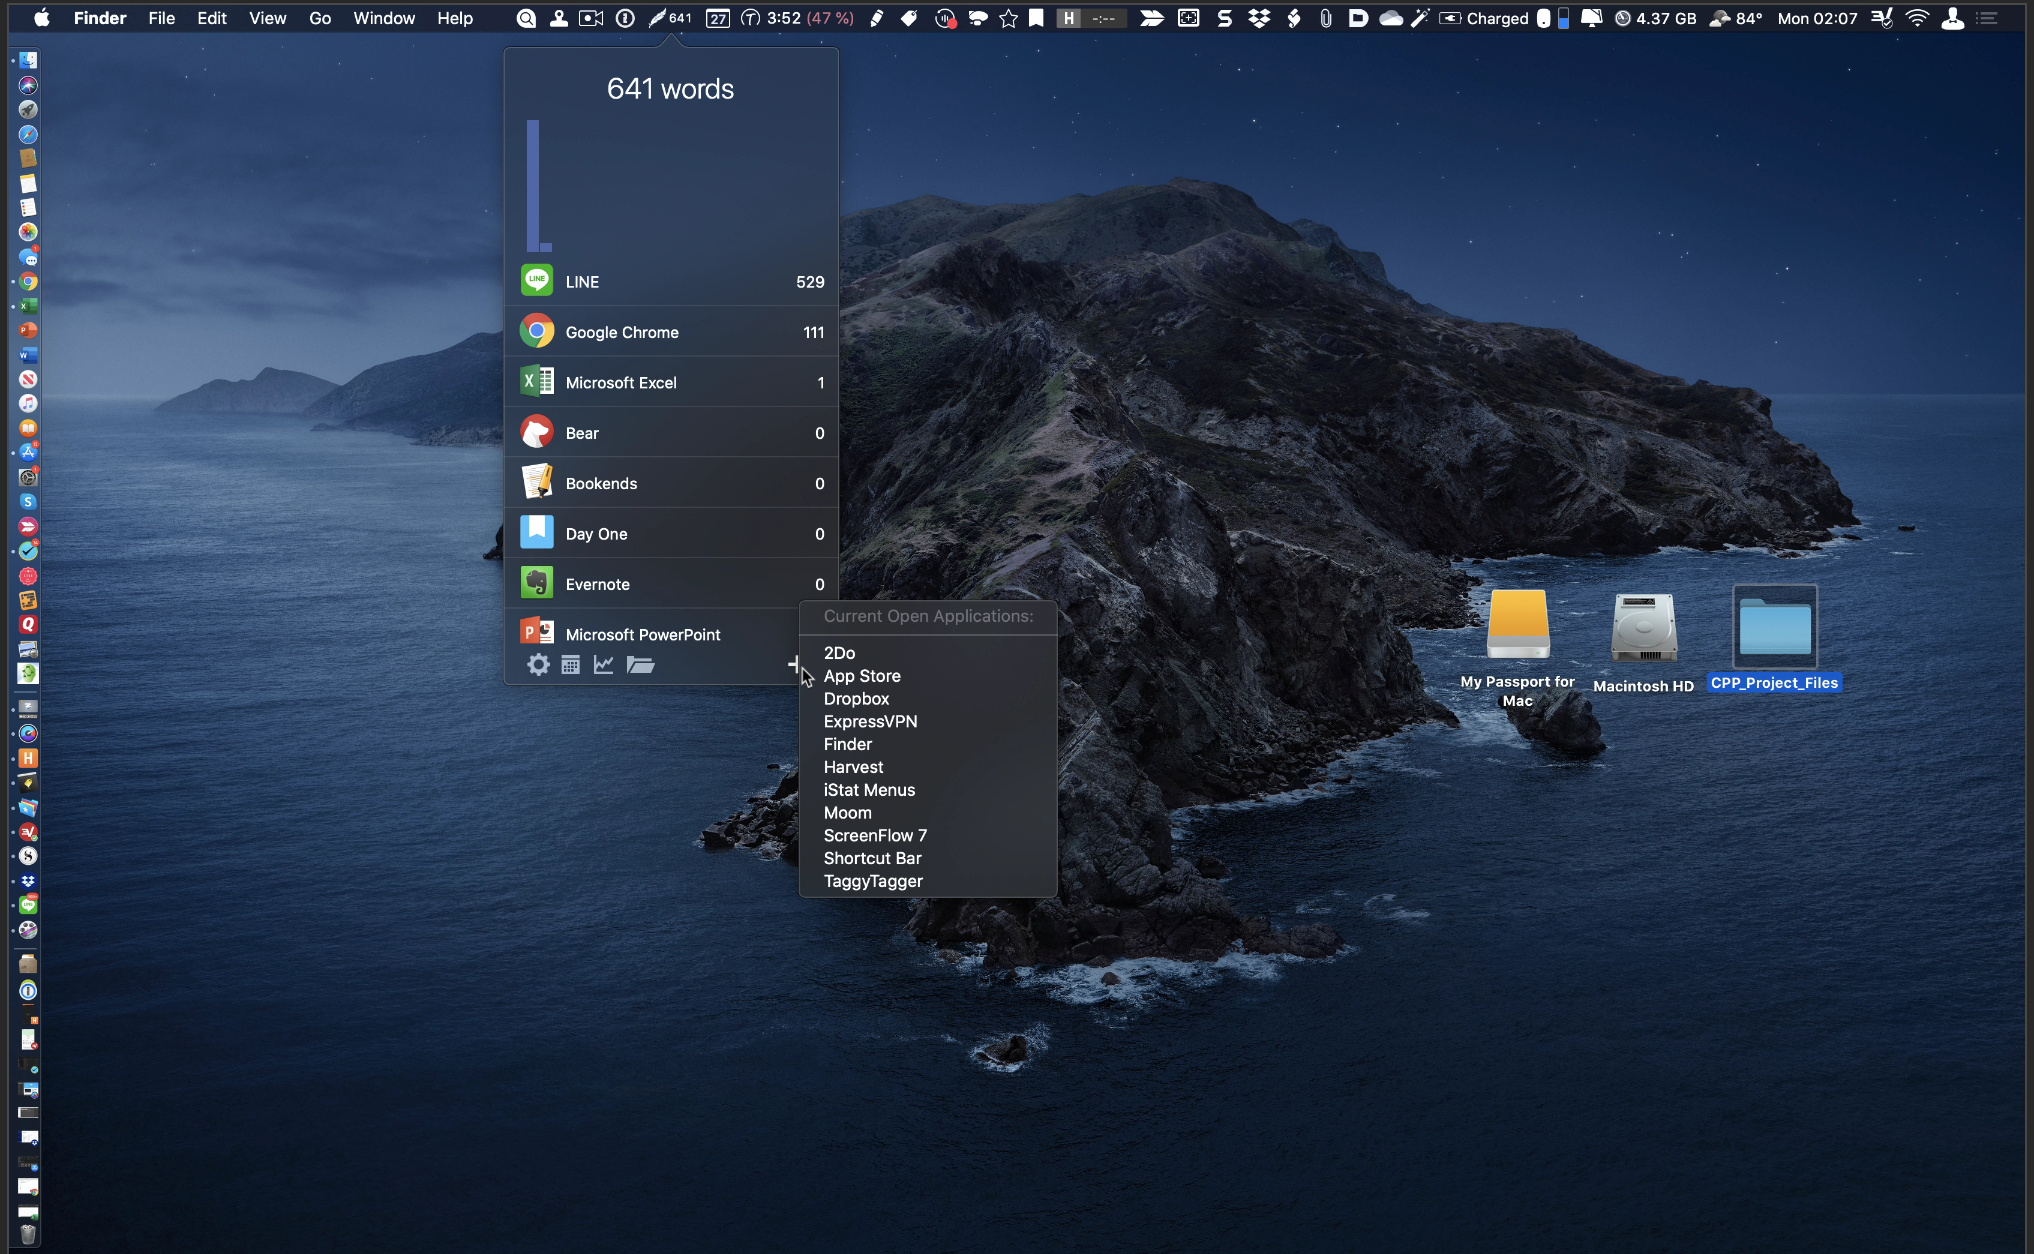This screenshot has width=2034, height=1254.
Task: Click the Finder icon in the dock
Action: coord(28,61)
